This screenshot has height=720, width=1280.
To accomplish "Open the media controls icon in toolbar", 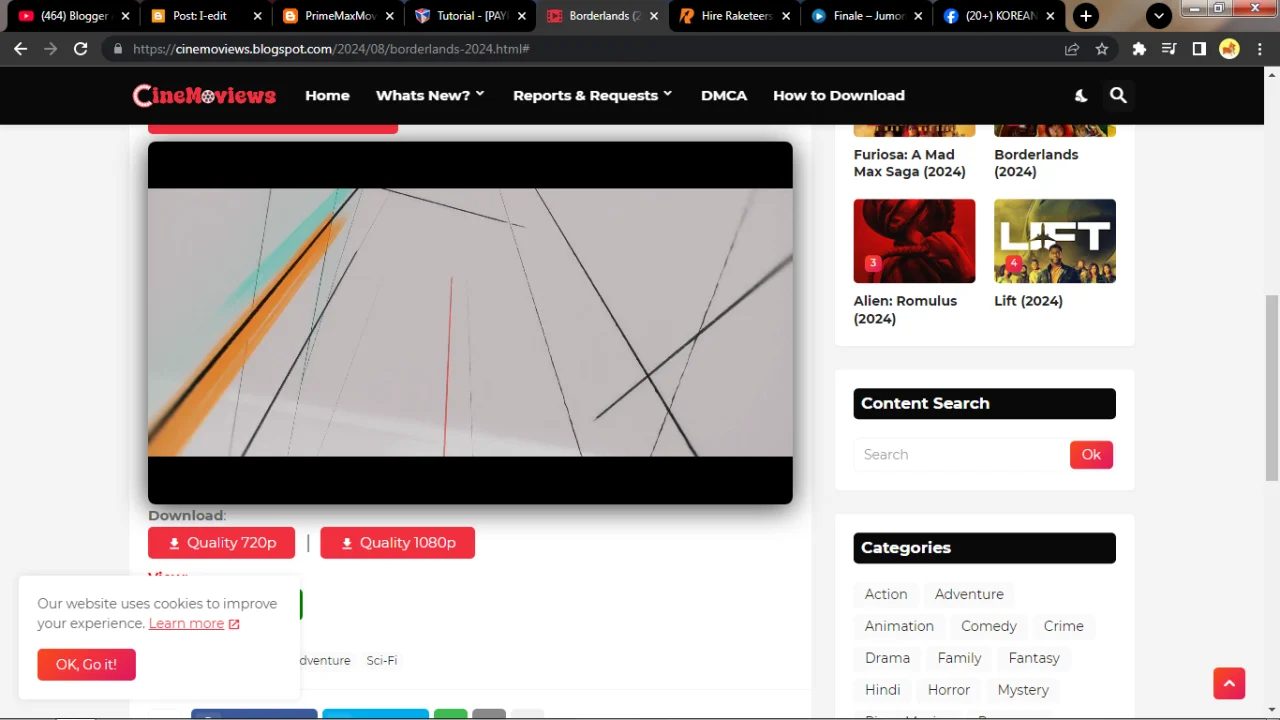I will point(1169,49).
